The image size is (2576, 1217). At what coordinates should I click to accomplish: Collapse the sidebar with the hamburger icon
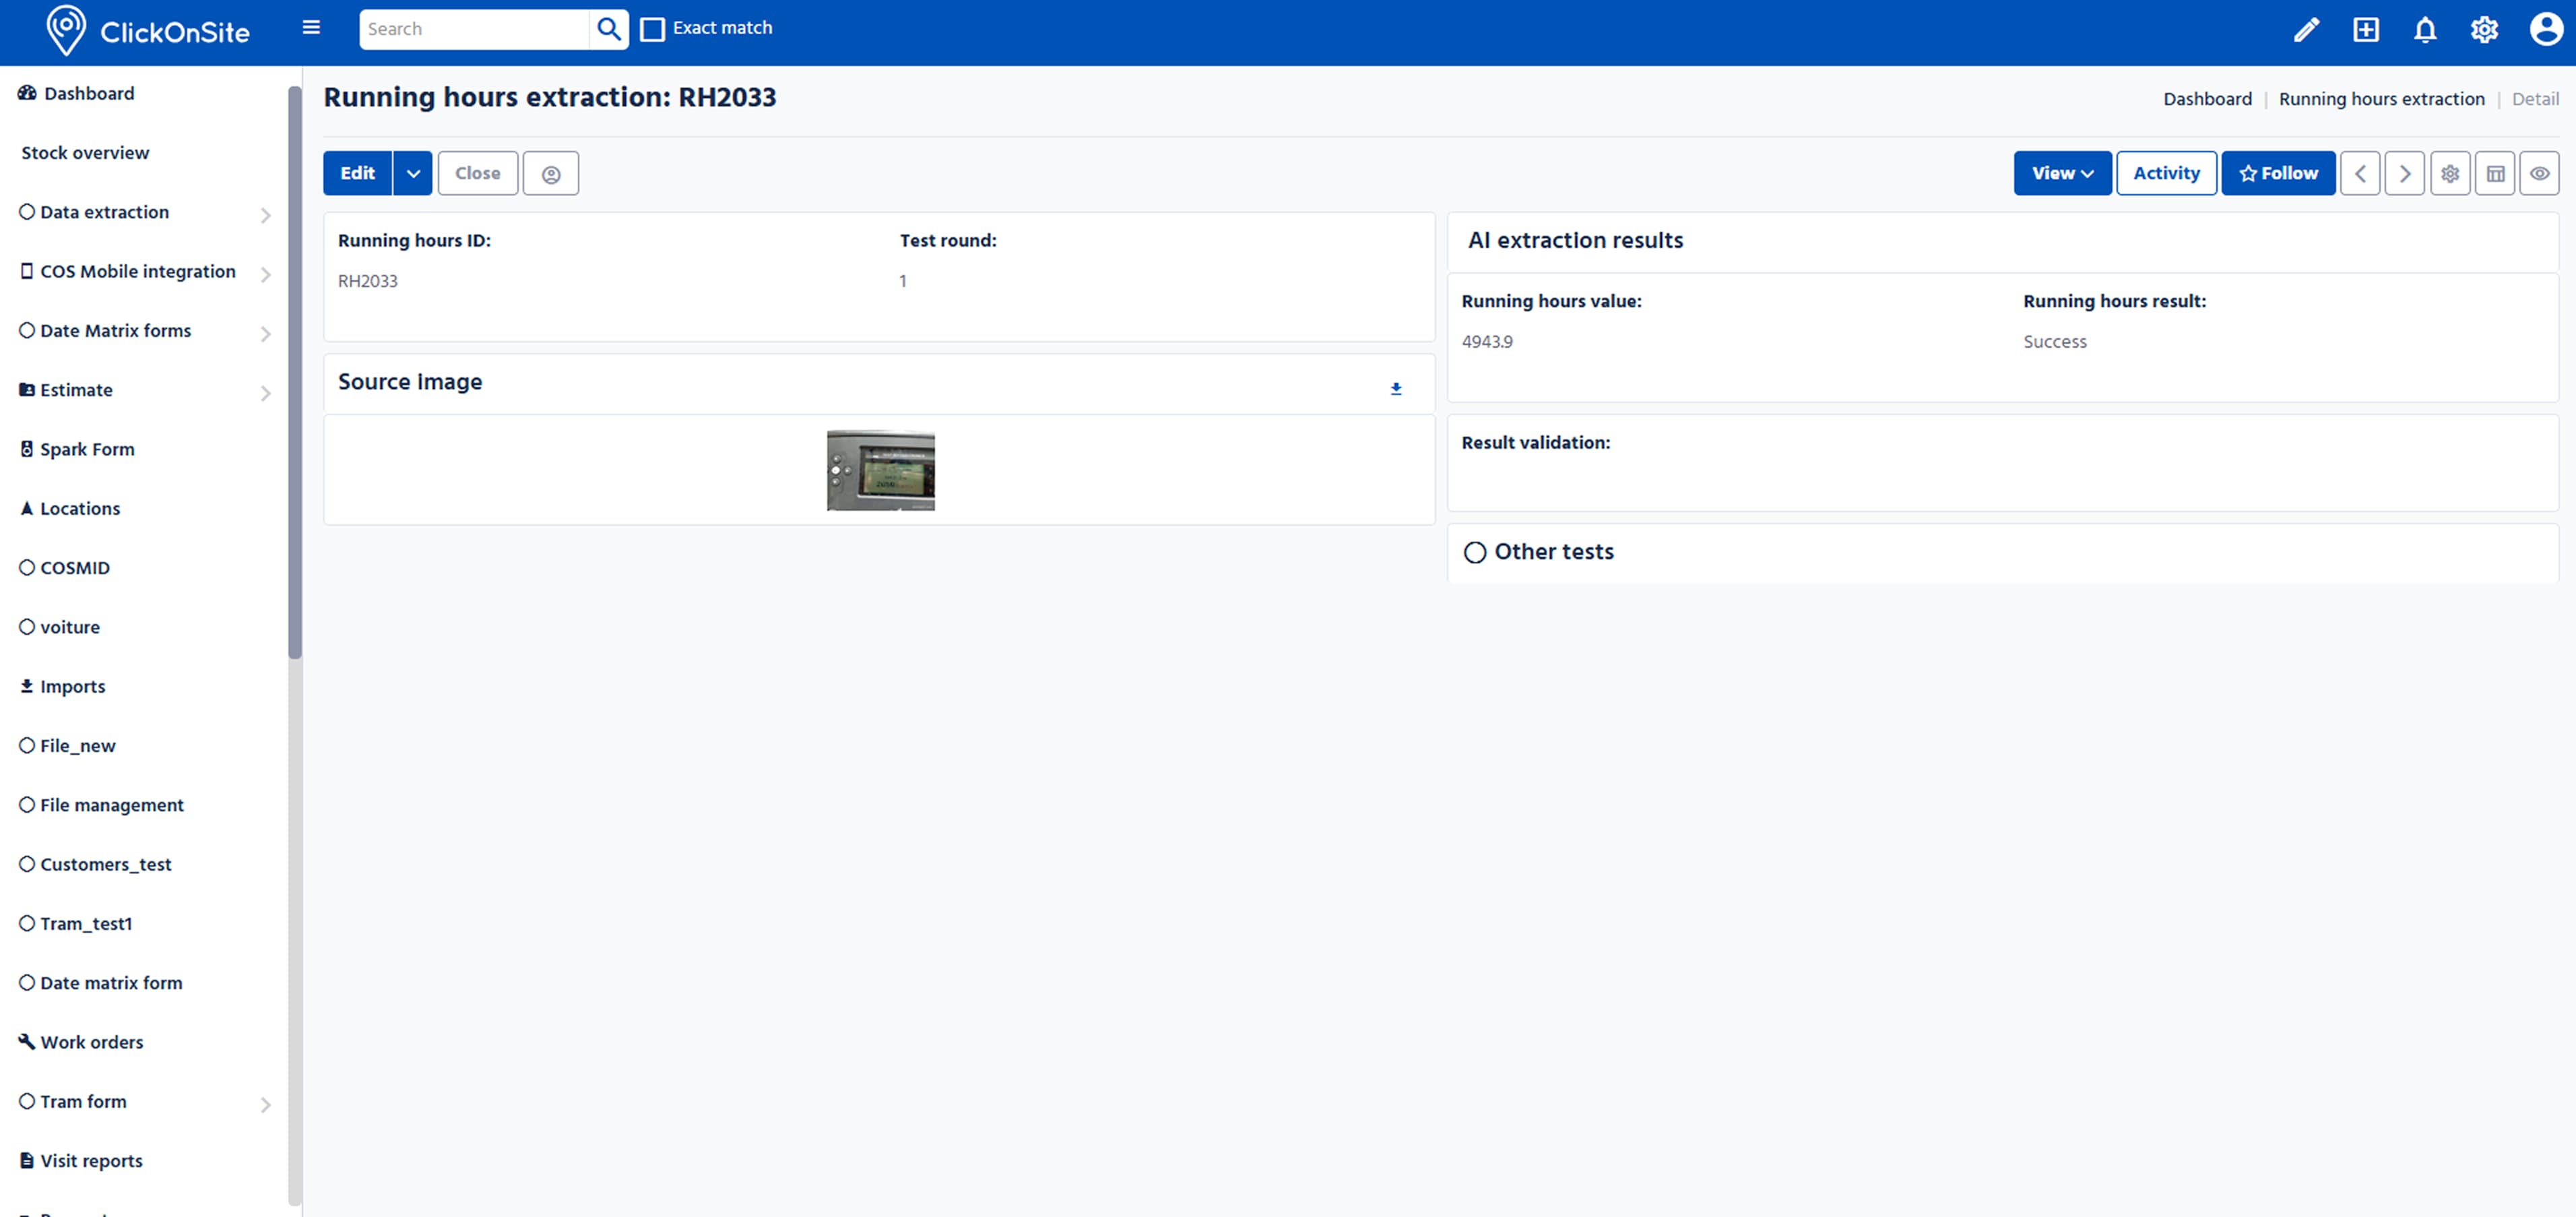311,27
